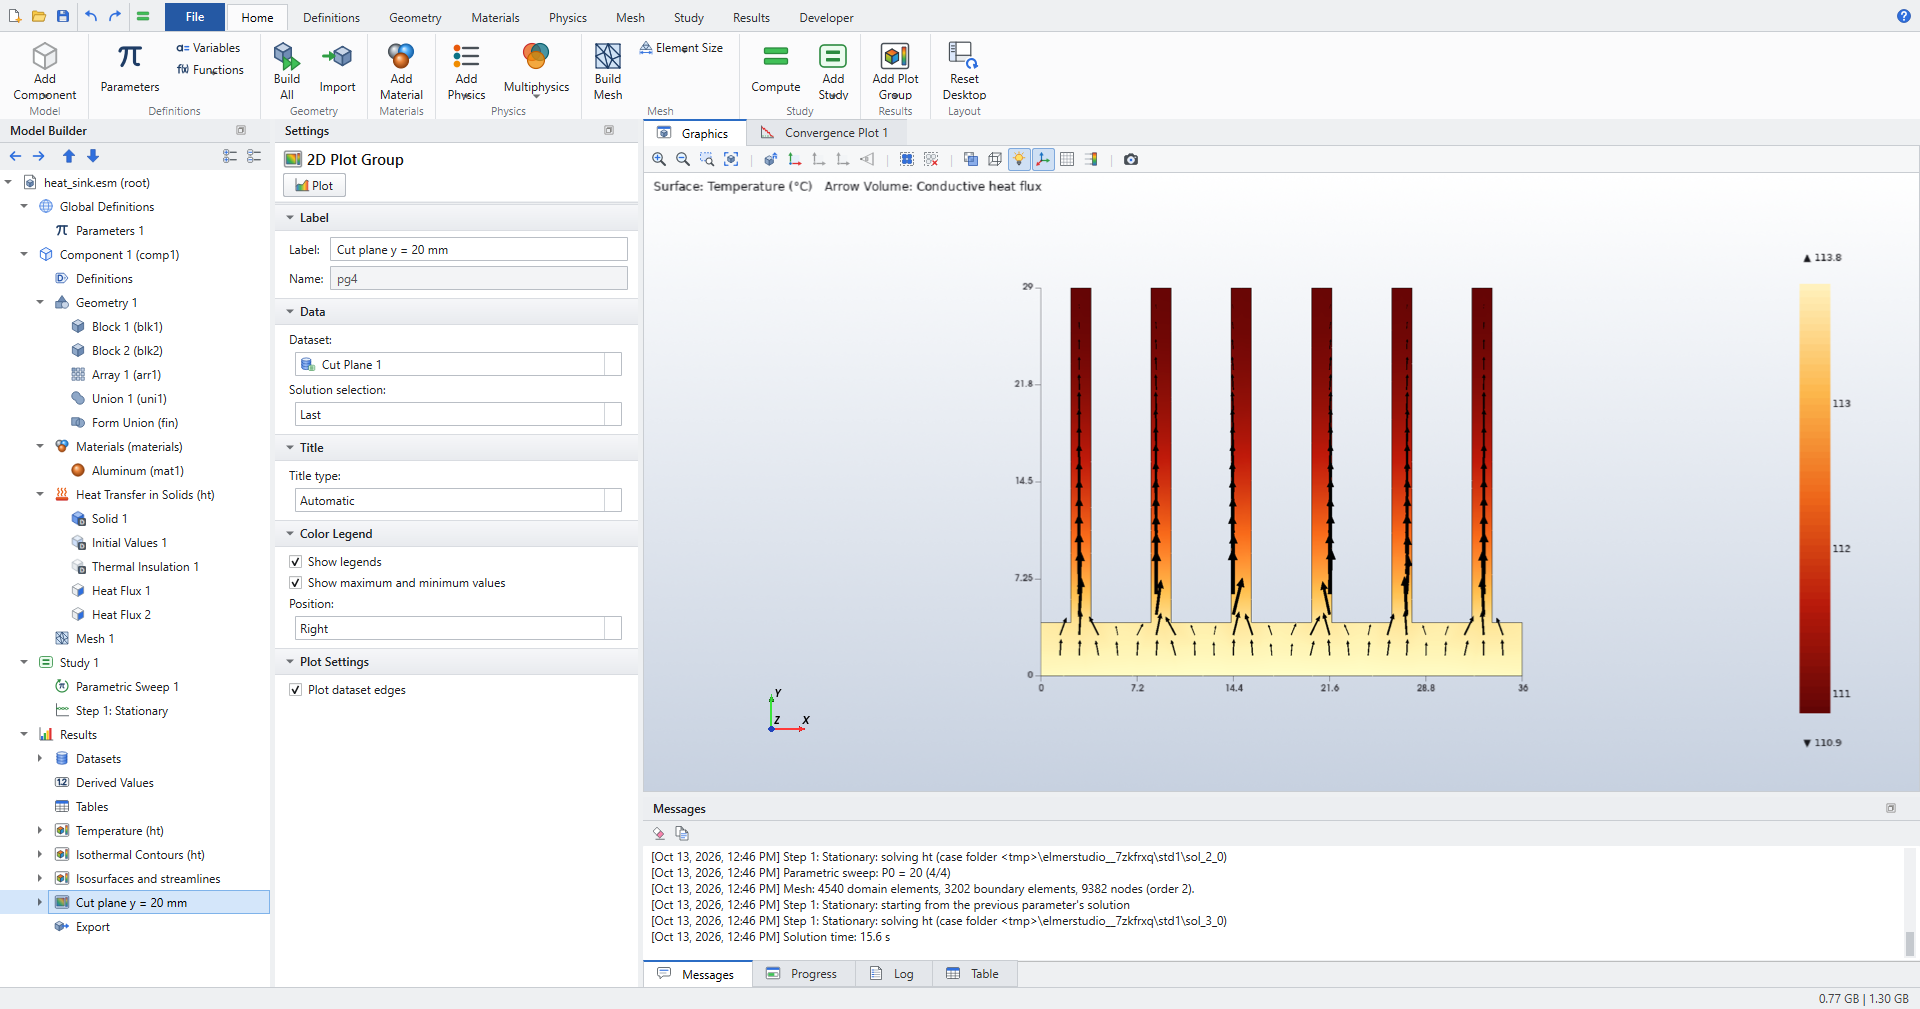
Task: Click the Variables button in ribbon
Action: pyautogui.click(x=208, y=48)
